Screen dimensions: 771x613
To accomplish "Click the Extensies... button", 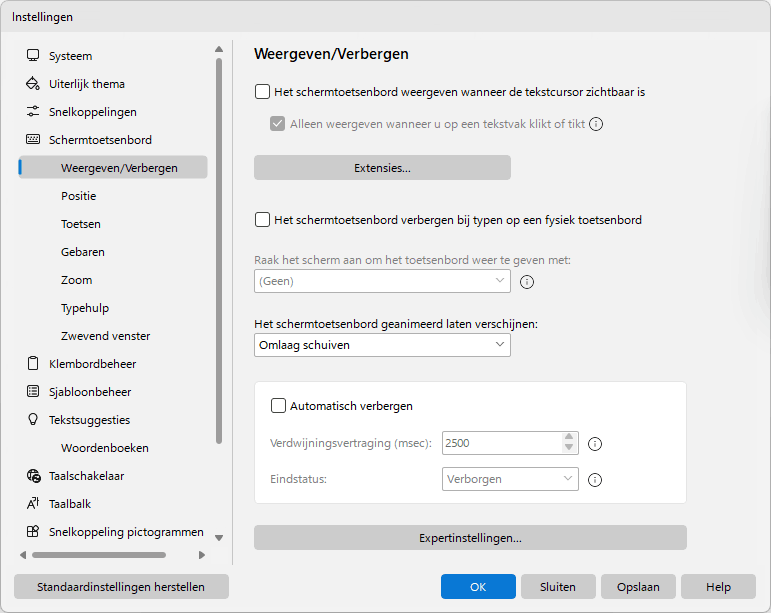I will click(x=382, y=168).
